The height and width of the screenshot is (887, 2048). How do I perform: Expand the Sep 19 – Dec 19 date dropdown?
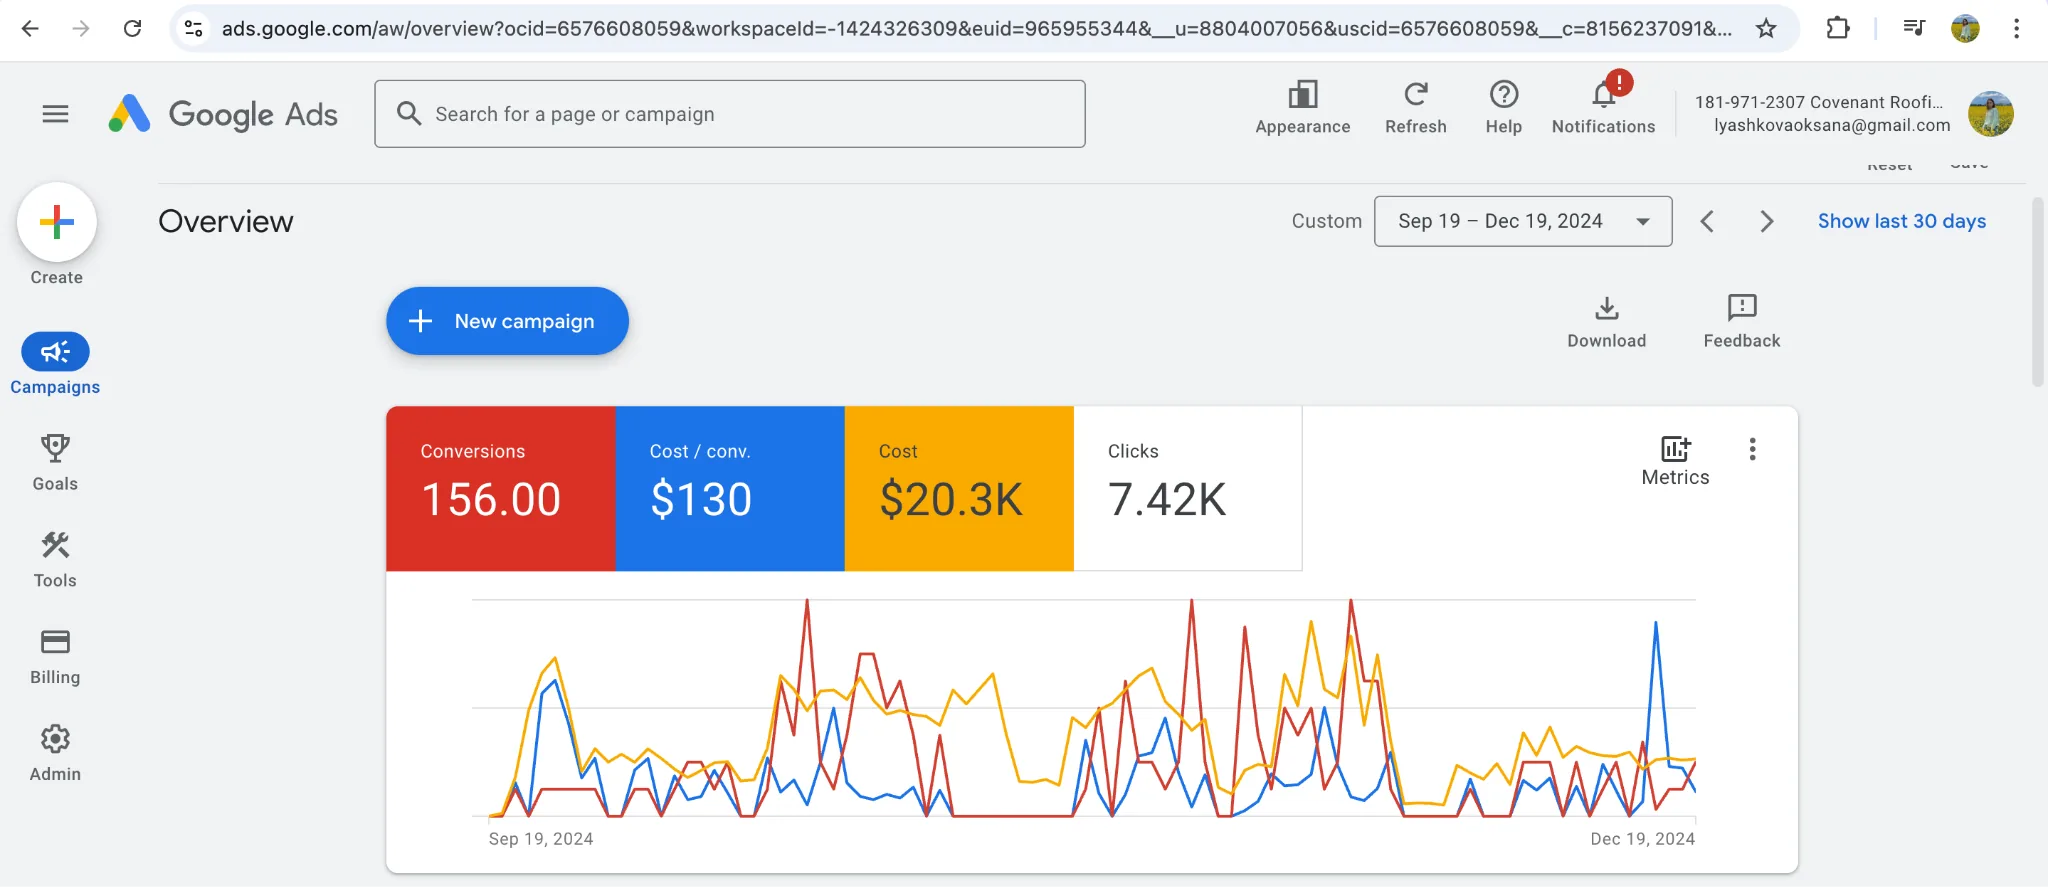coord(1522,221)
